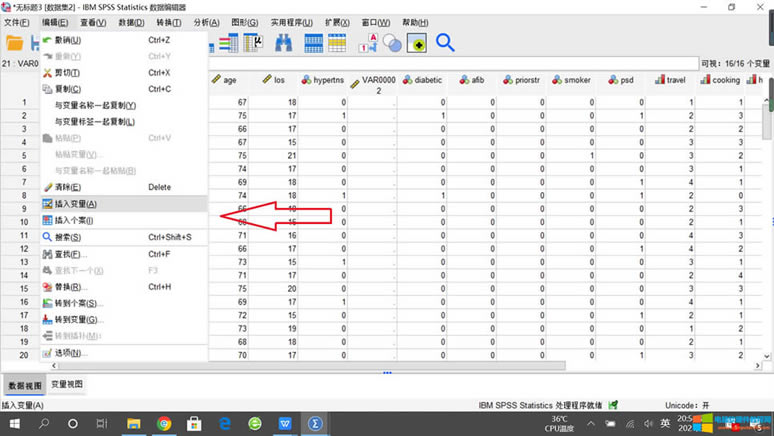Image resolution: width=774 pixels, height=436 pixels.
Task: Click the green plus toolbar icon
Action: (x=417, y=43)
